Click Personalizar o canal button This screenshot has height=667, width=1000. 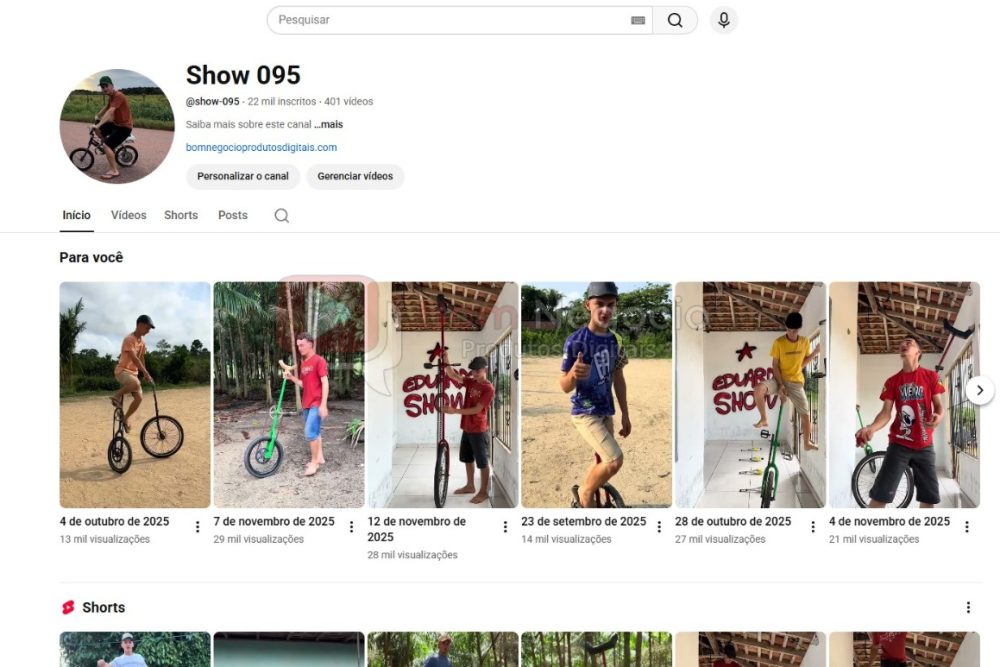pyautogui.click(x=243, y=176)
